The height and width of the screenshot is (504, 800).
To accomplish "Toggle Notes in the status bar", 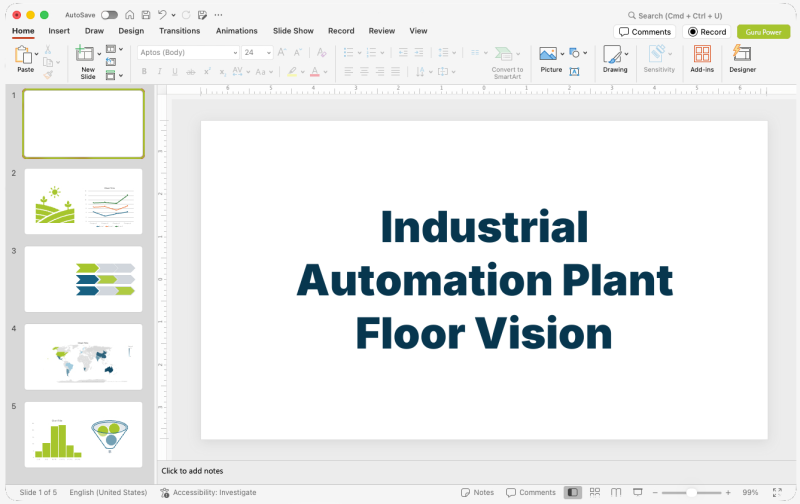I will point(478,492).
